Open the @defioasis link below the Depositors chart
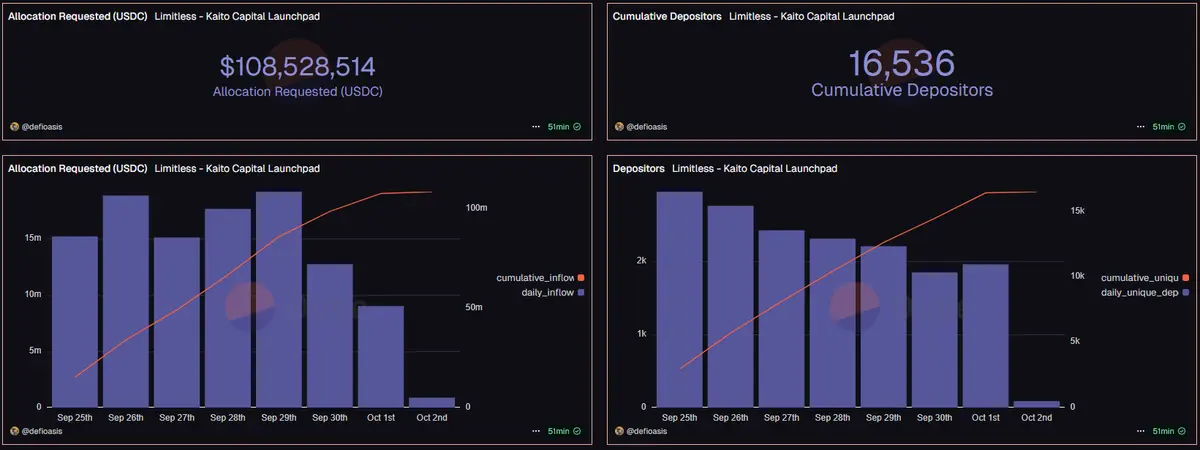 (647, 431)
